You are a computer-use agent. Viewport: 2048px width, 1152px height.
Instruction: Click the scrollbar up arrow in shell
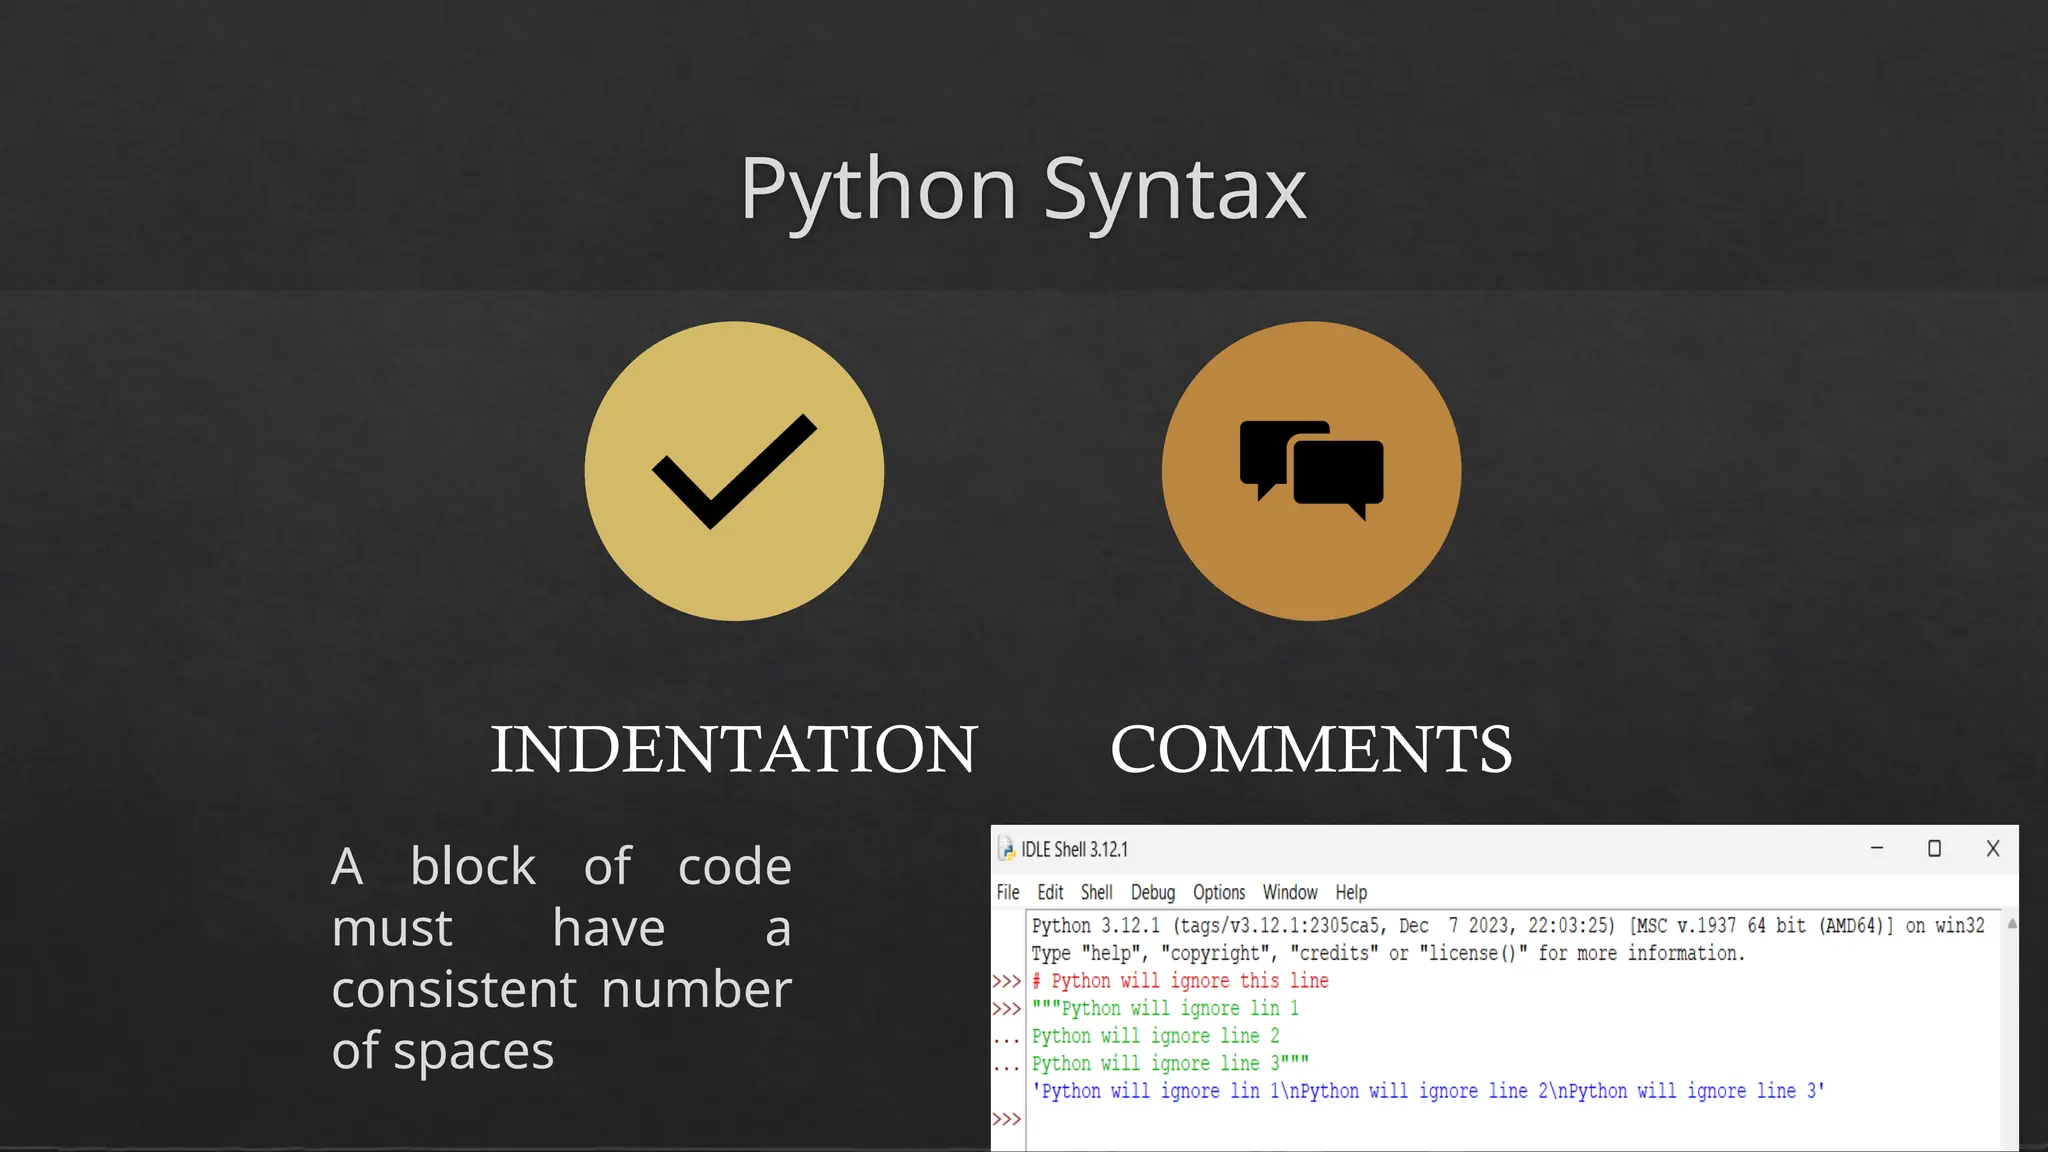tap(2011, 924)
